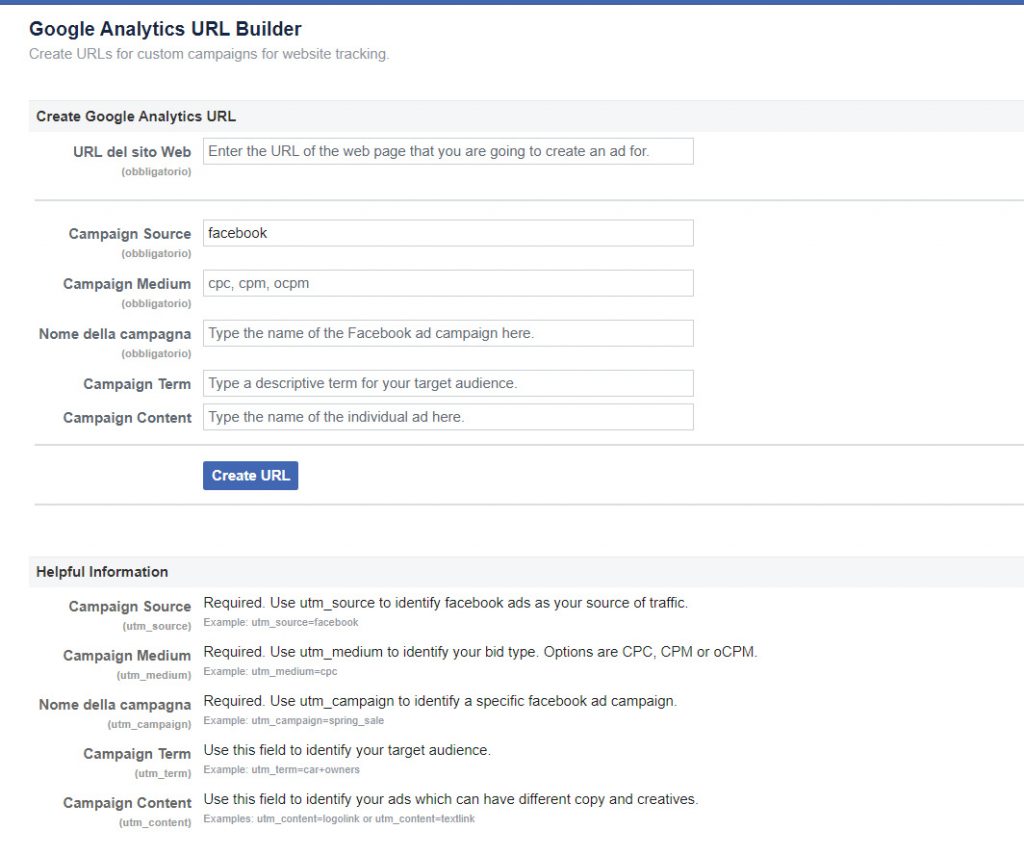
Task: Click the '(utm_source)' label in Helpful Information
Action: tap(157, 626)
